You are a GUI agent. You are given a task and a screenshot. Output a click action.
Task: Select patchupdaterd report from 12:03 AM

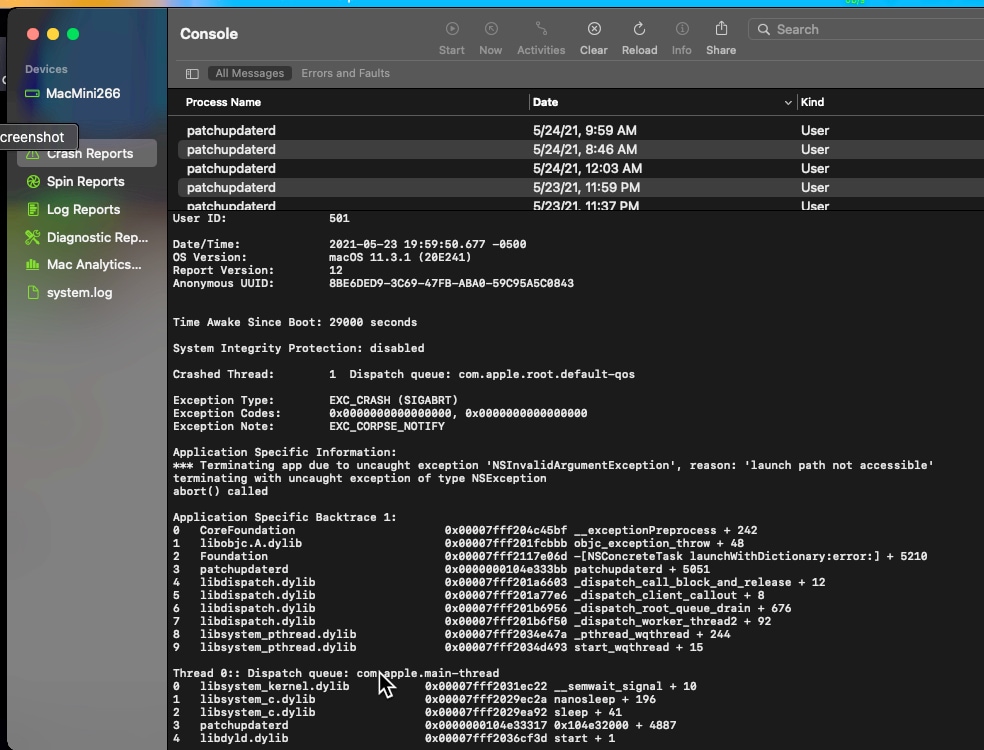[x=580, y=168]
